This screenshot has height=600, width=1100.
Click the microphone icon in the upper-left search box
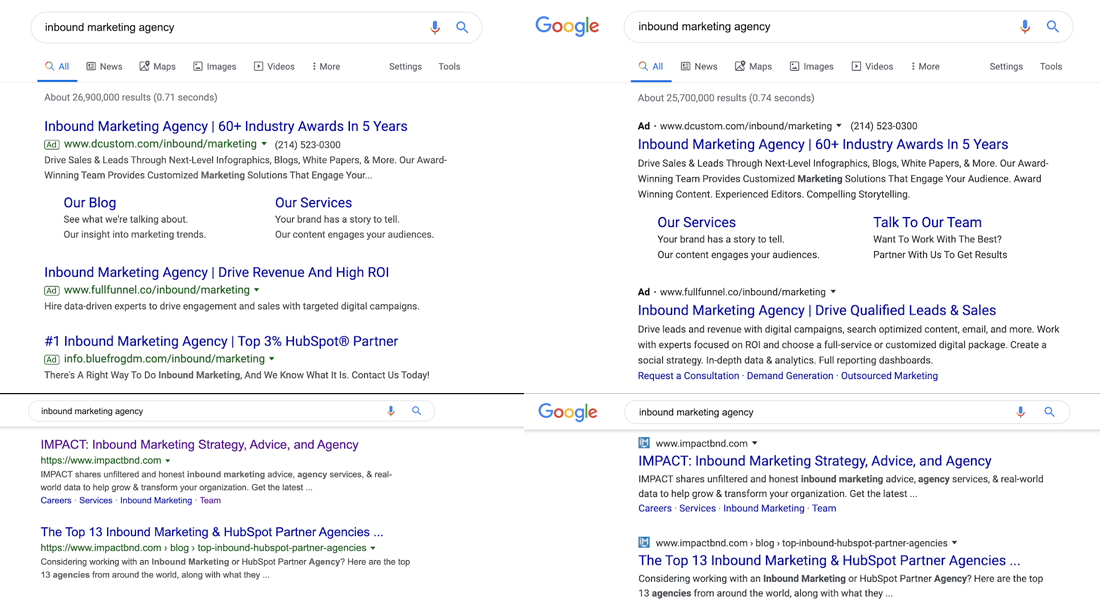click(x=435, y=27)
